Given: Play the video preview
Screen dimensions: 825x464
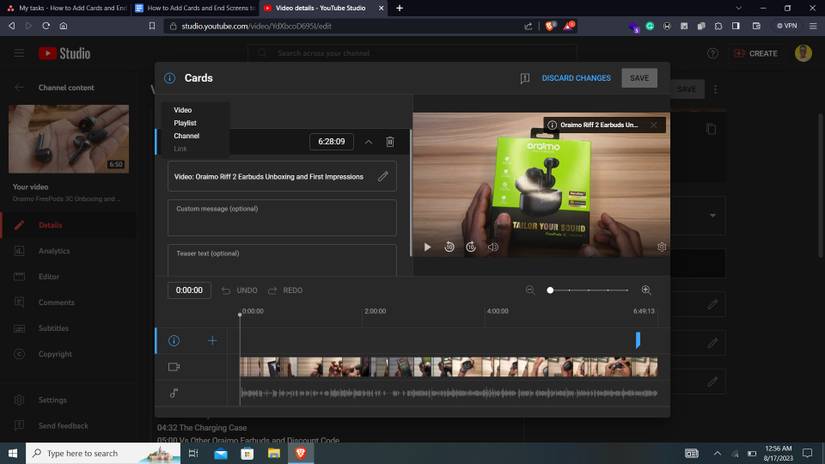Looking at the screenshot, I should pyautogui.click(x=427, y=247).
